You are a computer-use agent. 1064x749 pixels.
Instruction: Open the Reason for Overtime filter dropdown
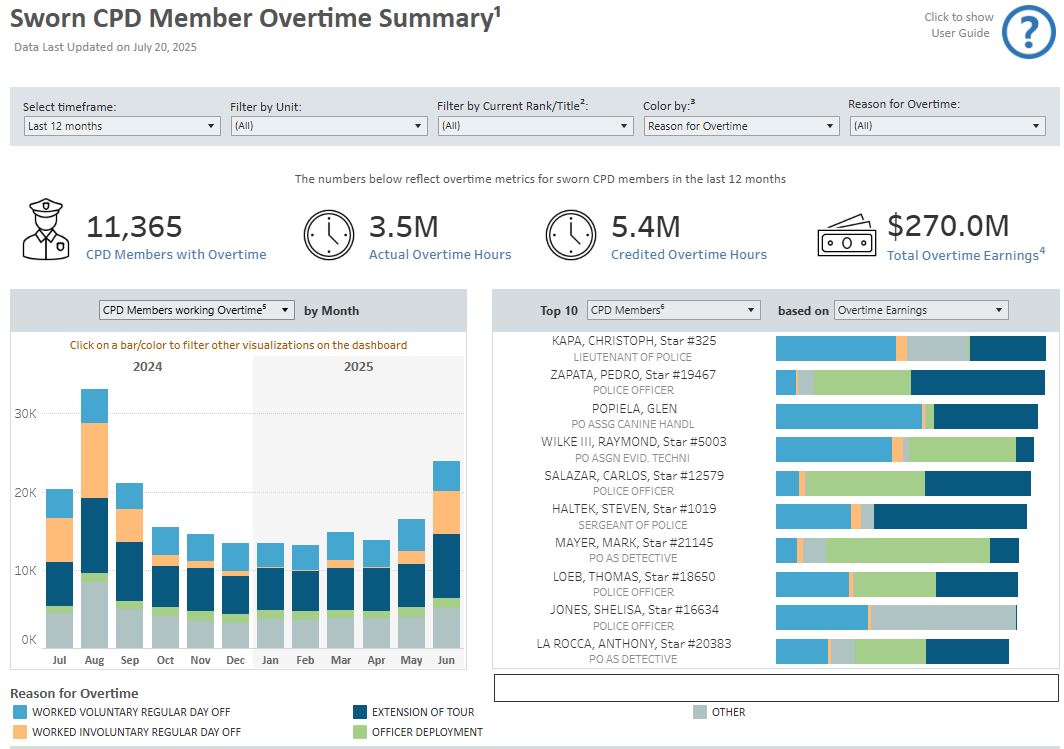click(947, 126)
